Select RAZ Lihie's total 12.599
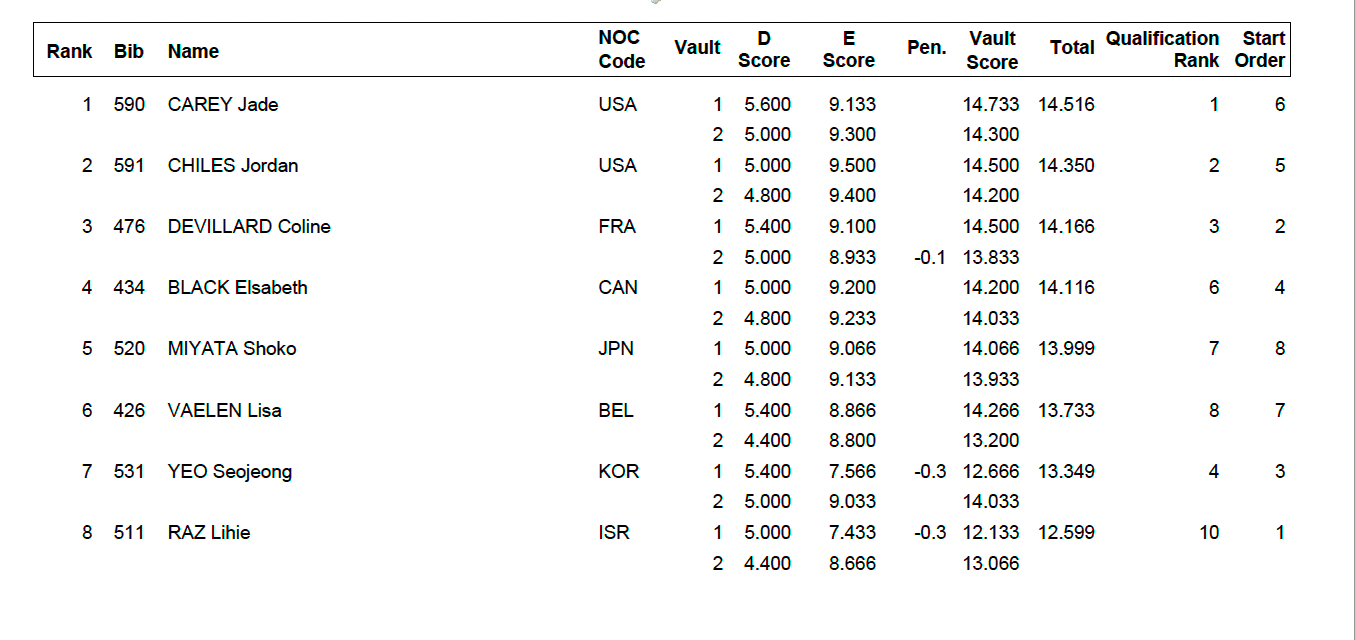Screen dimensions: 1356x640 click(x=1066, y=532)
